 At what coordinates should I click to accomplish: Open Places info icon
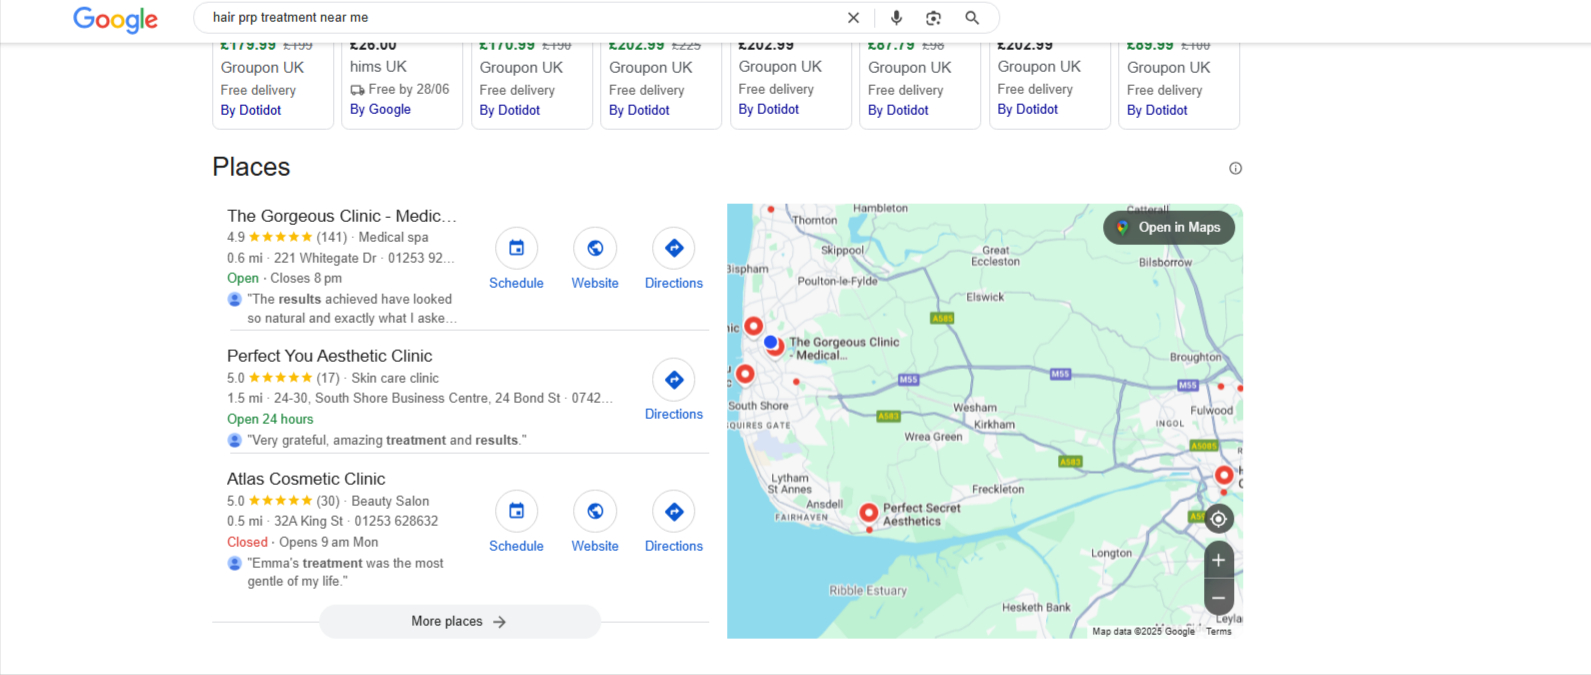click(x=1235, y=168)
